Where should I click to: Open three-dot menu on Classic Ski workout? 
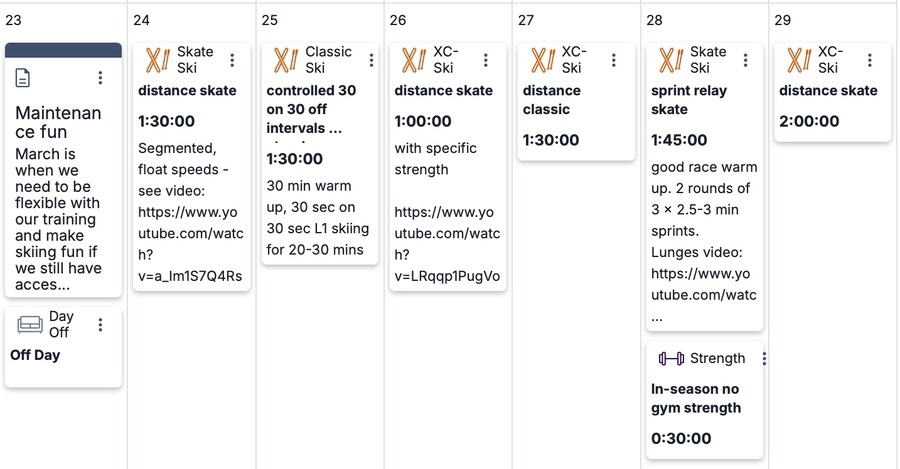pyautogui.click(x=371, y=60)
